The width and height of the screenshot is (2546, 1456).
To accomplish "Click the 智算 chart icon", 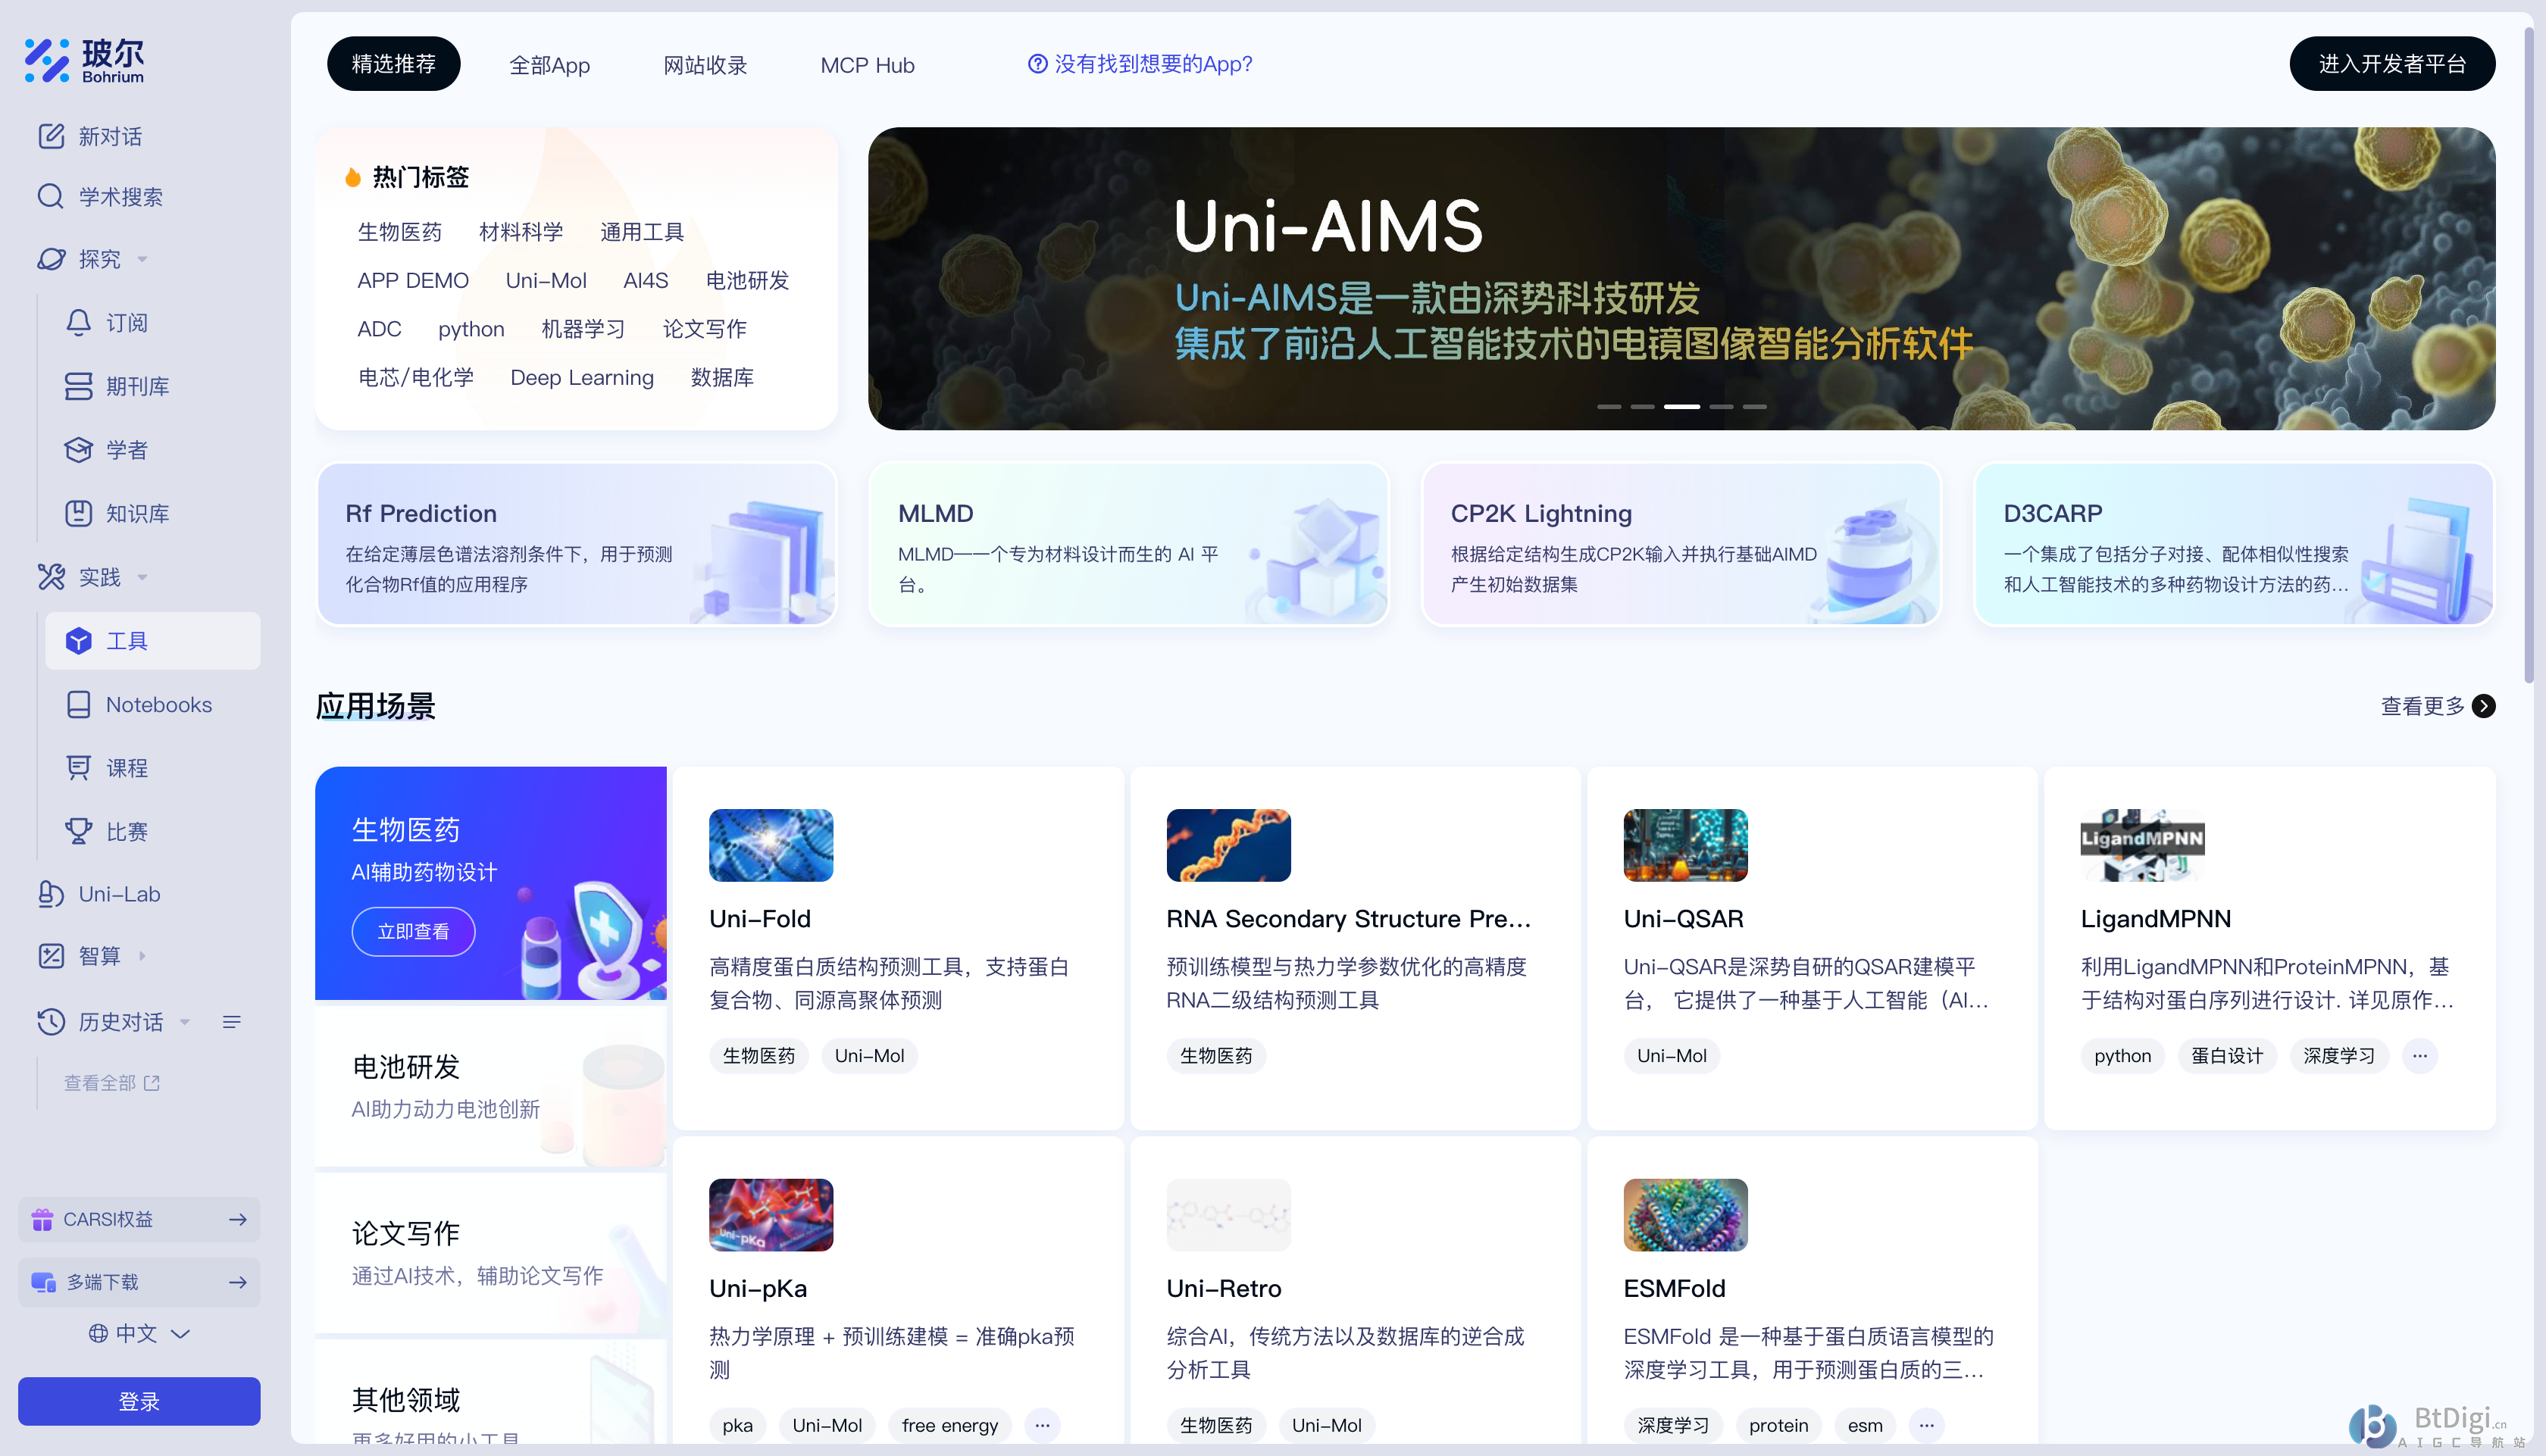I will (x=51, y=956).
